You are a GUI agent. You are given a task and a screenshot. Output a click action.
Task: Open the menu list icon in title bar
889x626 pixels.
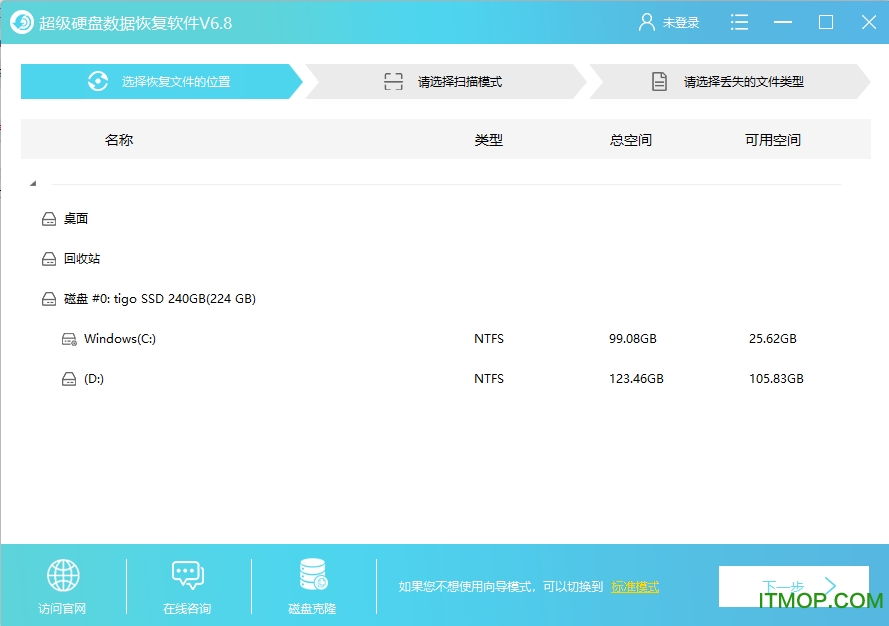(739, 22)
